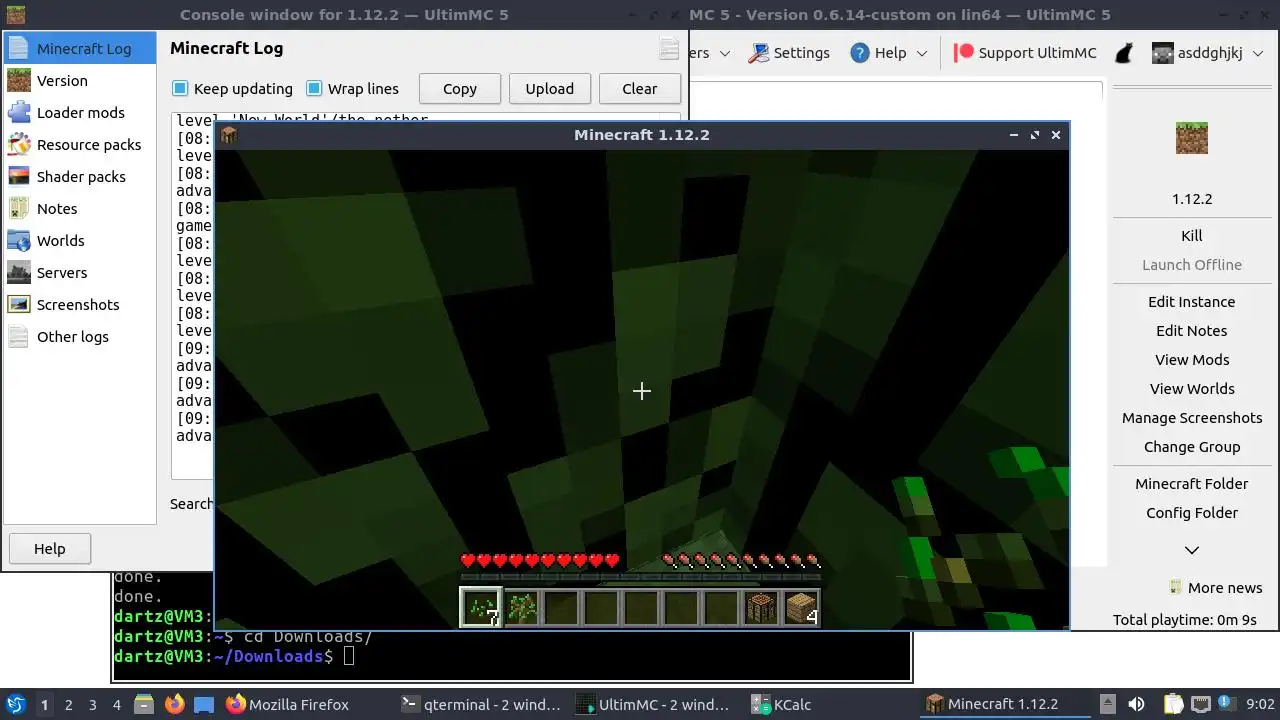Click Help button in console window
1280x720 pixels.
(x=50, y=549)
